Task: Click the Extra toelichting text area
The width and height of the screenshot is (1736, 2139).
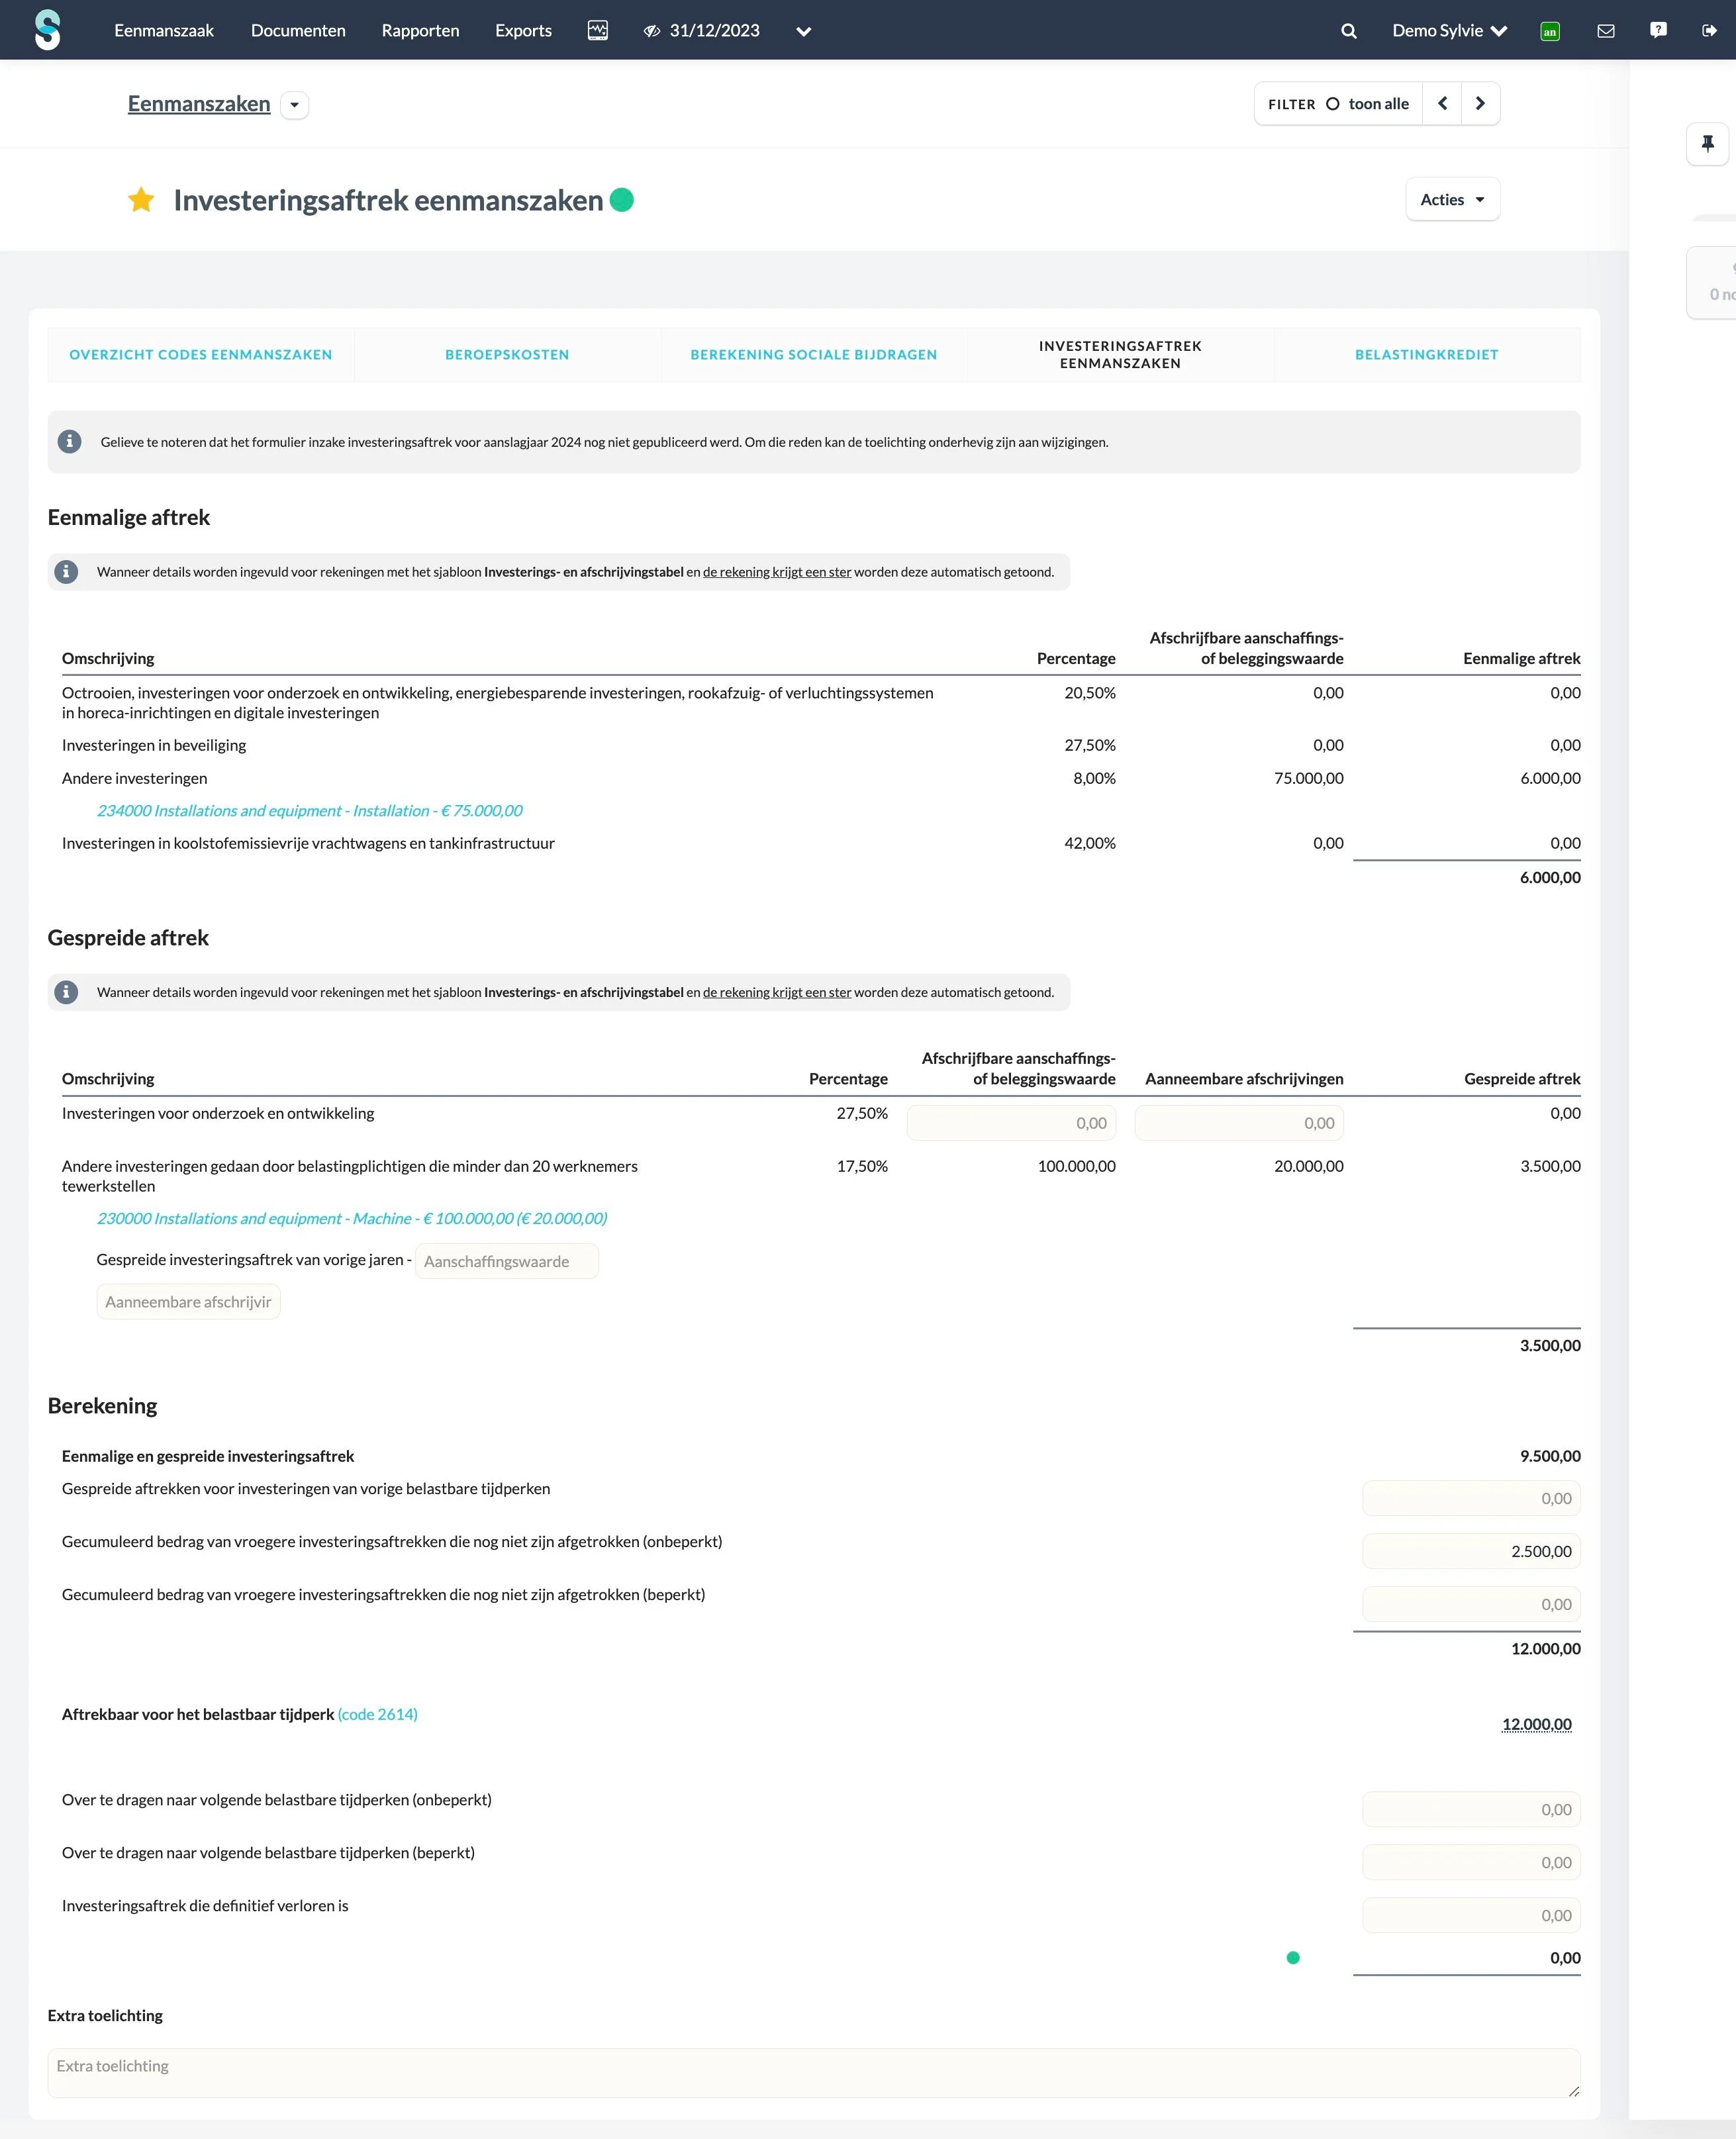Action: click(x=813, y=2073)
